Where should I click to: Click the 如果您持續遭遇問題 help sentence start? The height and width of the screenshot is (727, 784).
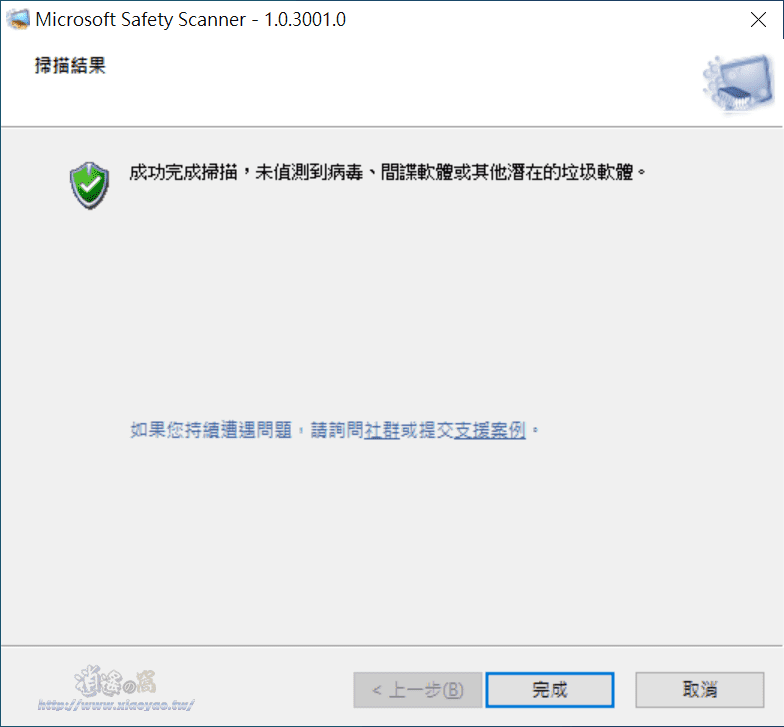(211, 430)
